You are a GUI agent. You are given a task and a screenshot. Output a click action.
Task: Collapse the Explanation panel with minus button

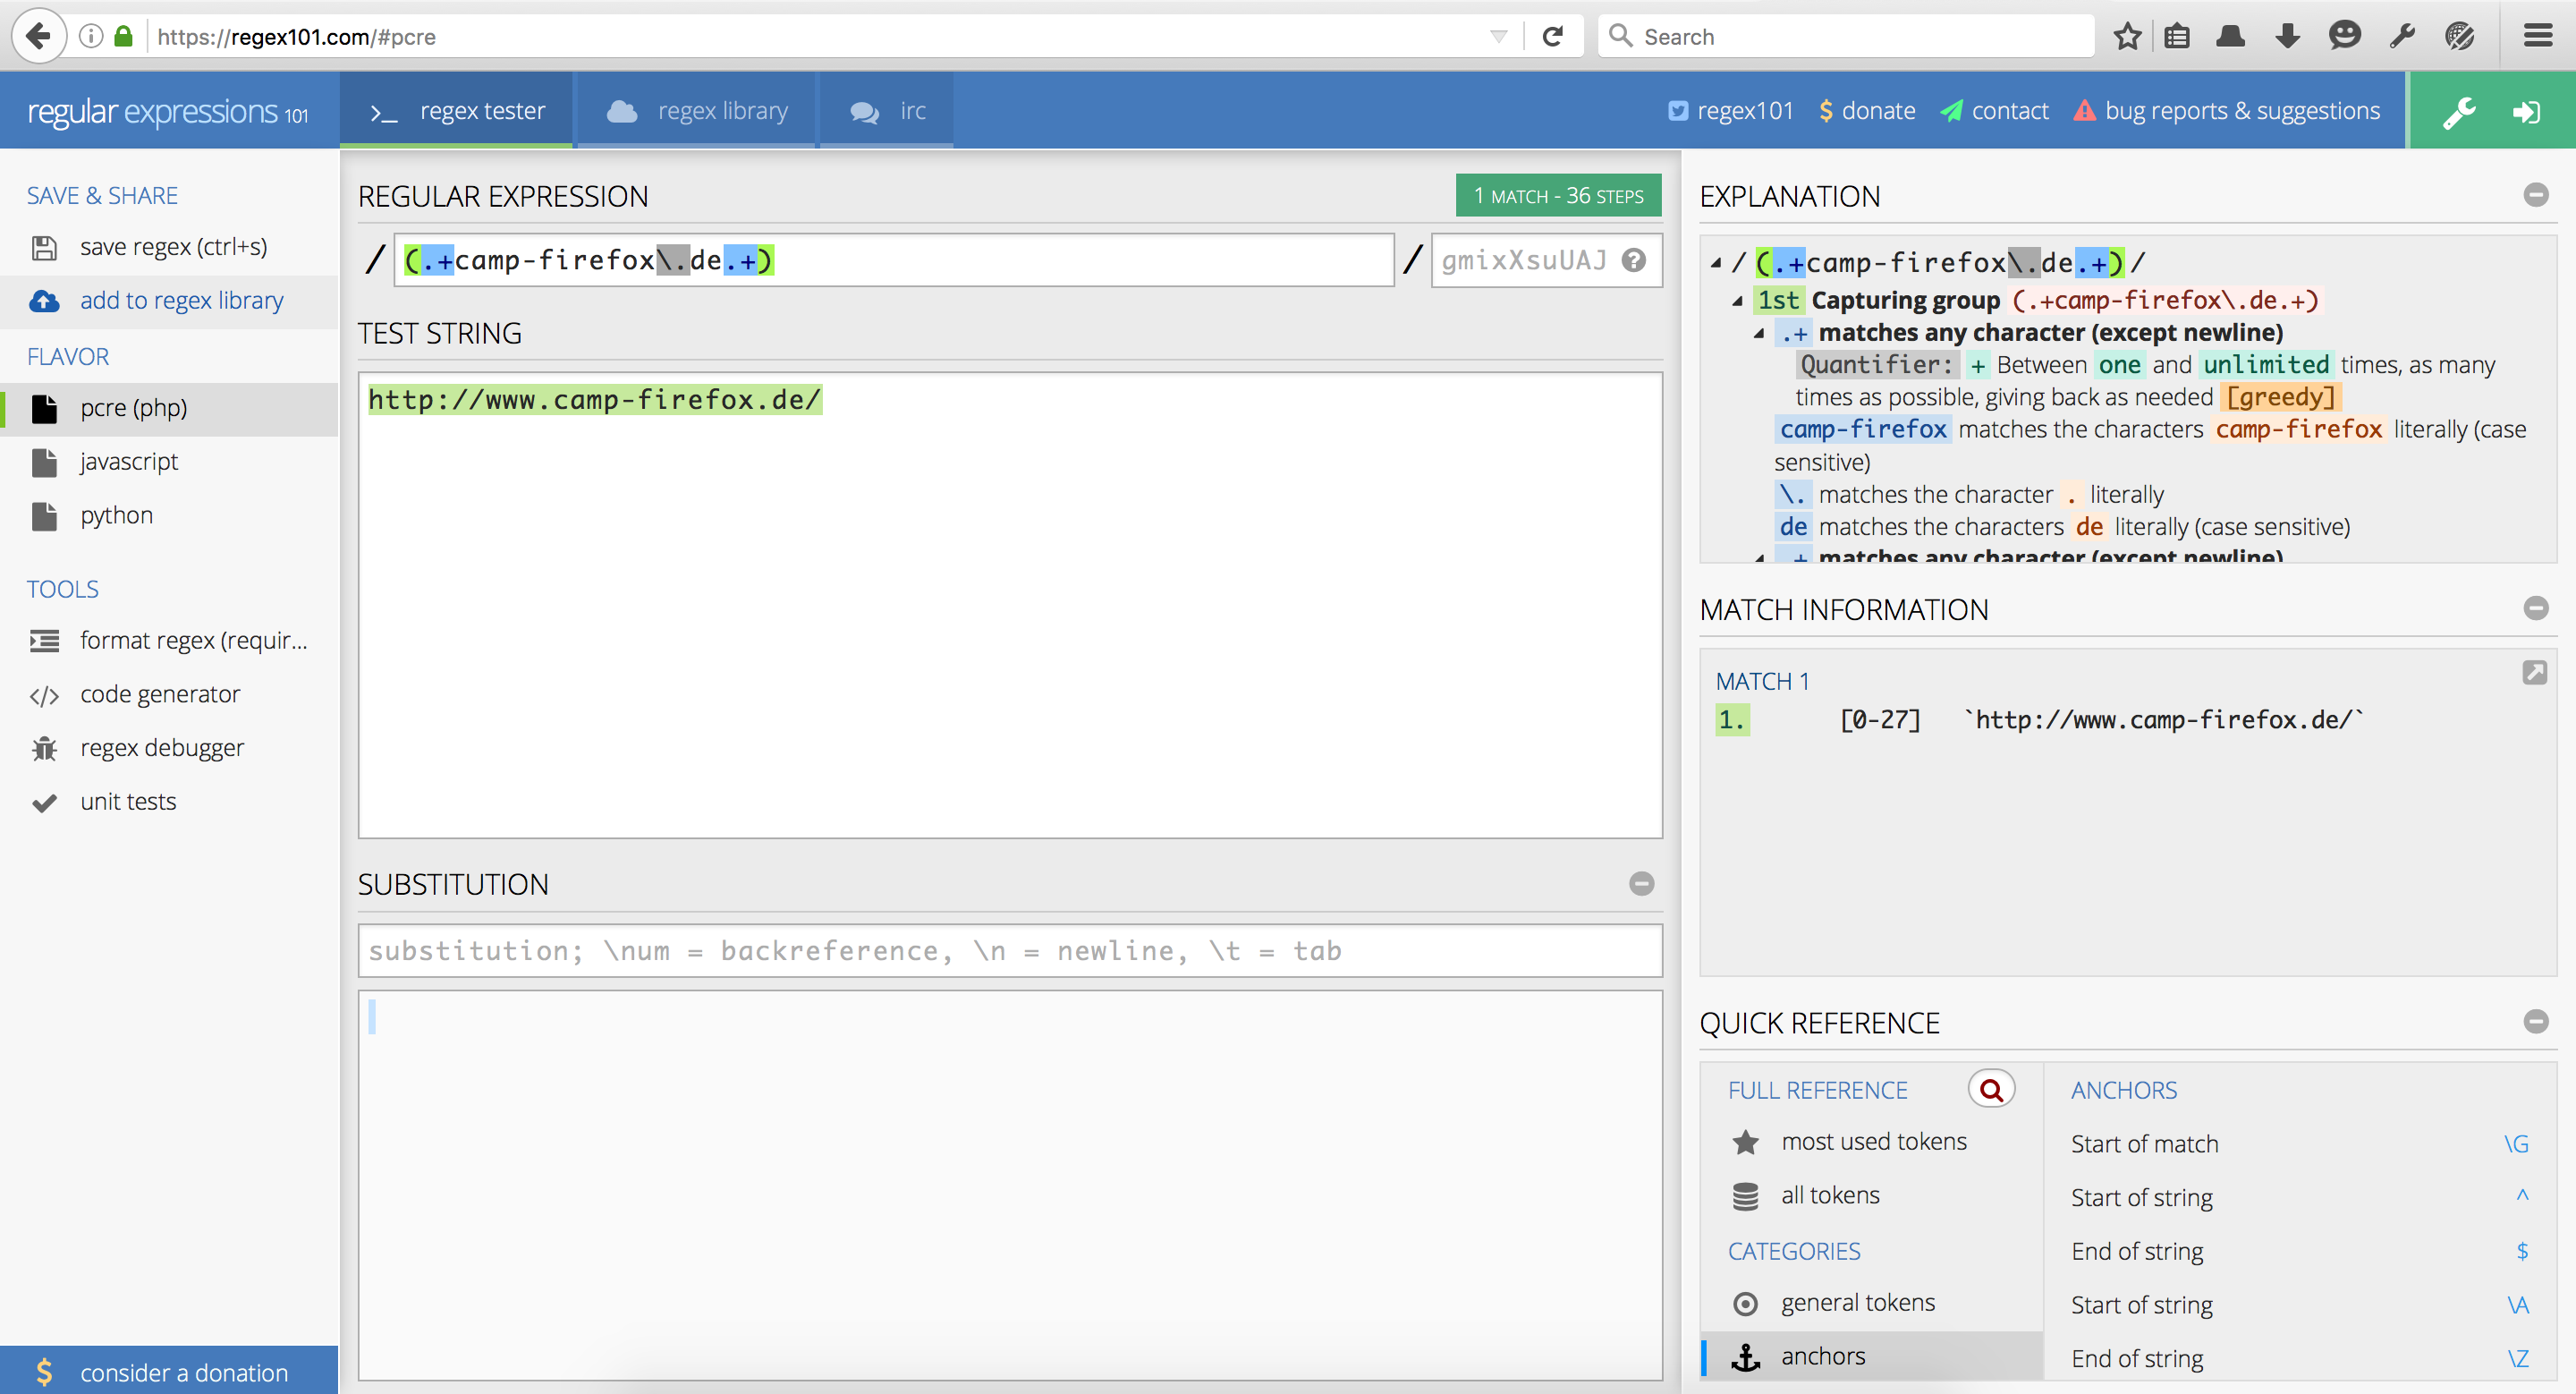click(2535, 195)
